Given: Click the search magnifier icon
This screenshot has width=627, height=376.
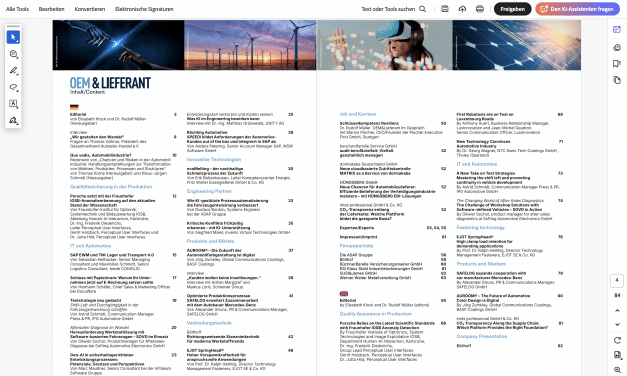Looking at the screenshot, I should 423,9.
